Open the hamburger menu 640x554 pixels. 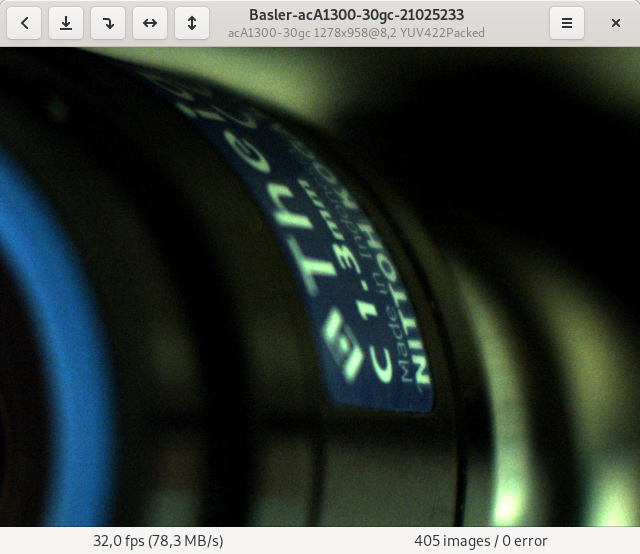click(x=567, y=23)
